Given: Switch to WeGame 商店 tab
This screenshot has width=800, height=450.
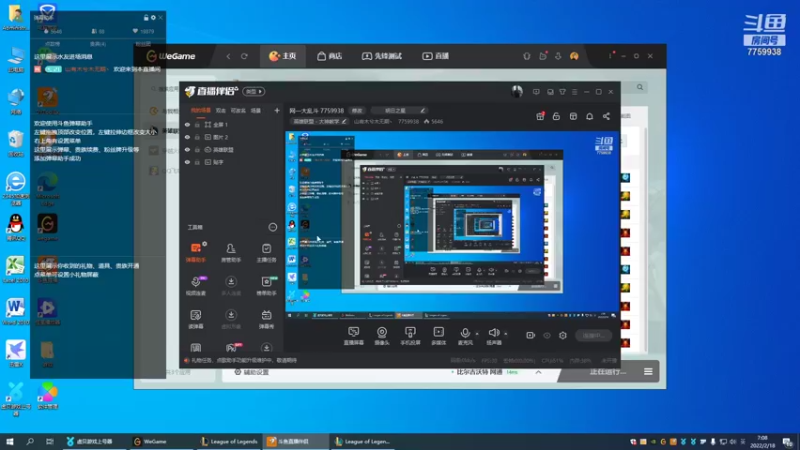Looking at the screenshot, I should point(330,56).
